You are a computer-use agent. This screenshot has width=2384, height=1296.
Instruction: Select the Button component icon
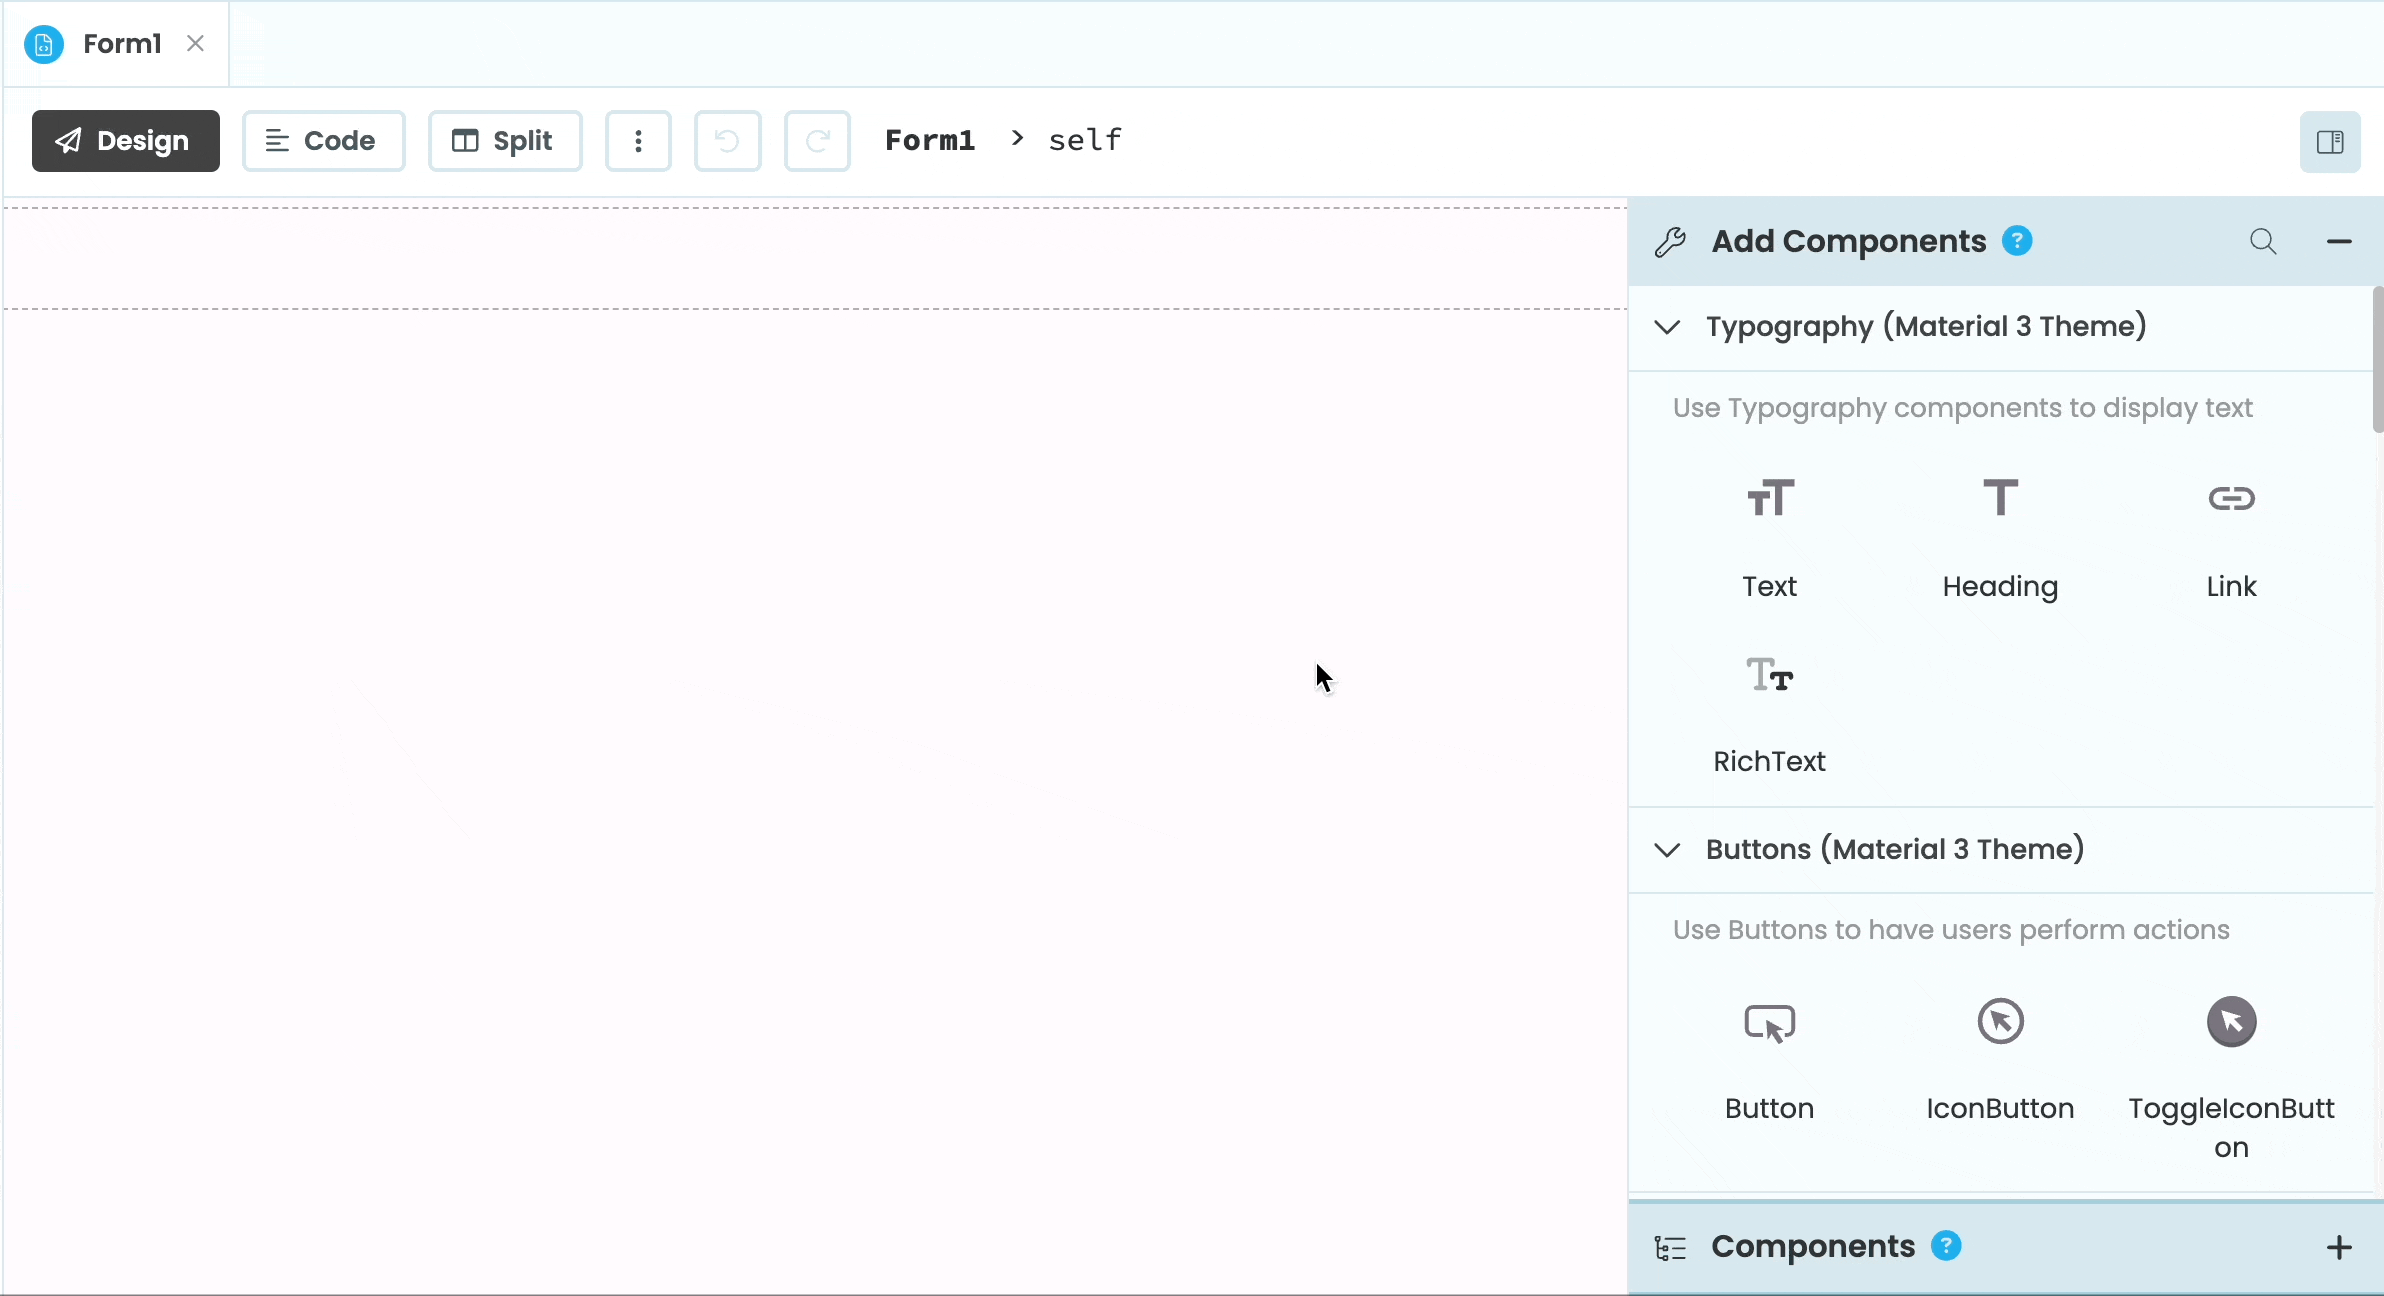coord(1769,1023)
